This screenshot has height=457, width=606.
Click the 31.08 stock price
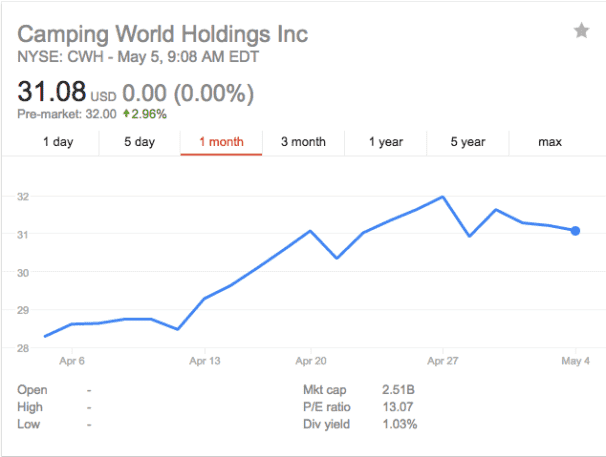point(52,93)
